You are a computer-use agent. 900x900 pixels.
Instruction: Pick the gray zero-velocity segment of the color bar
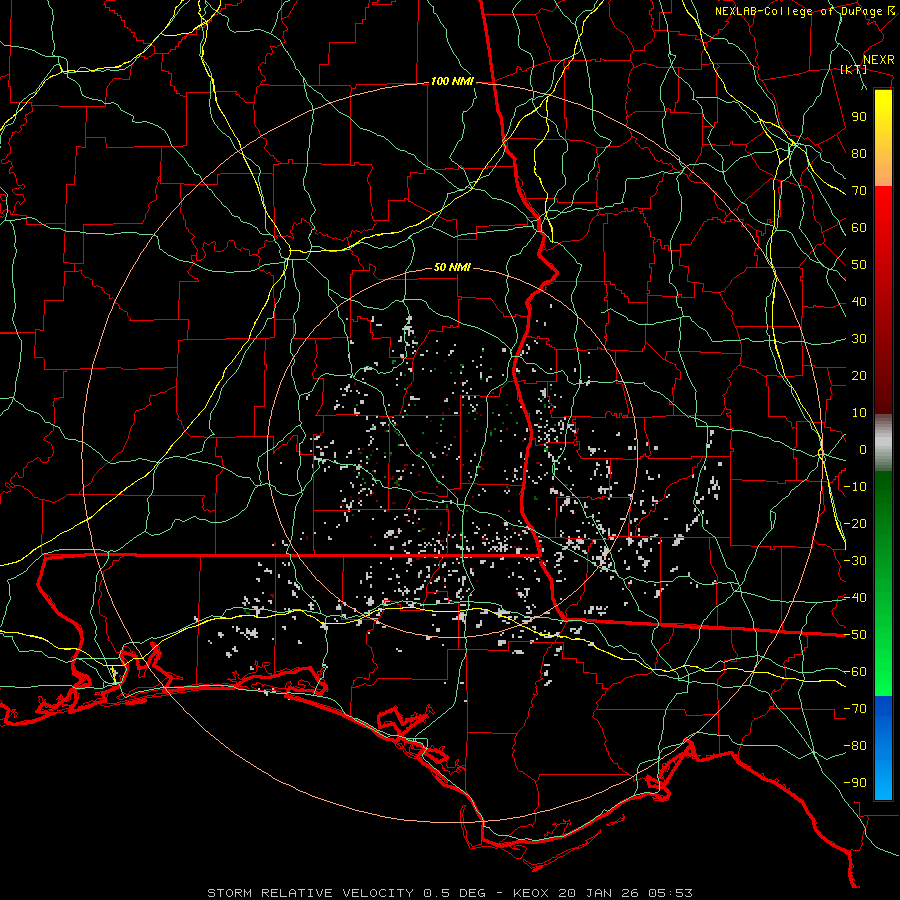883,443
